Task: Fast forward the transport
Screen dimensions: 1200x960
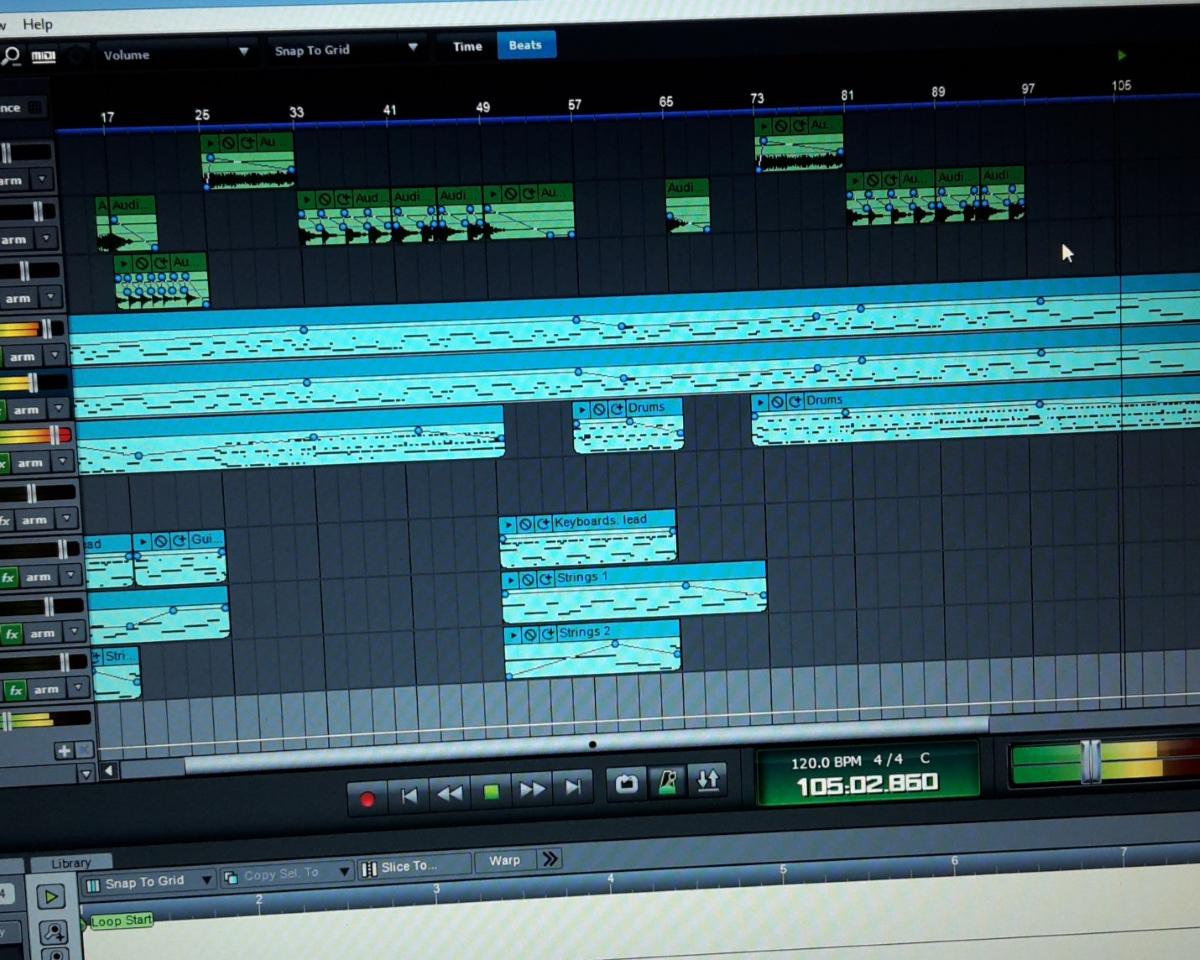Action: pyautogui.click(x=532, y=790)
